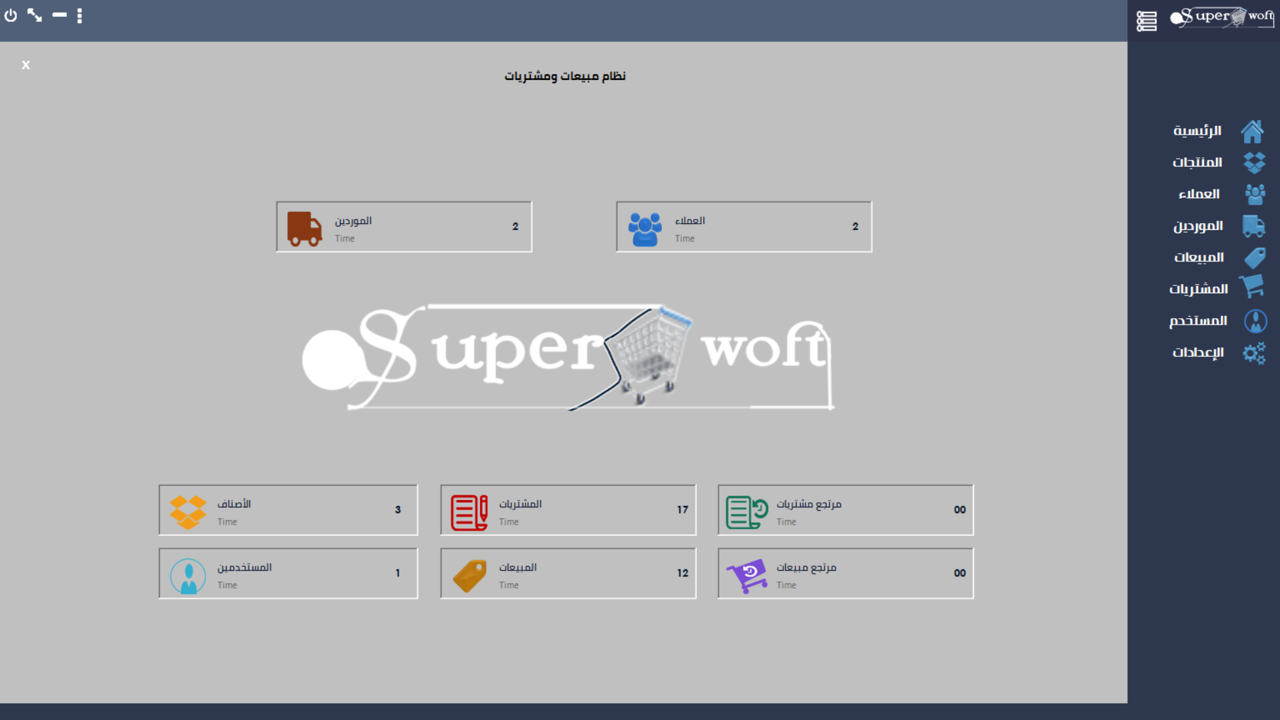Click the customers group icon for العملاء
Viewport: 1280px width, 720px height.
(1254, 193)
